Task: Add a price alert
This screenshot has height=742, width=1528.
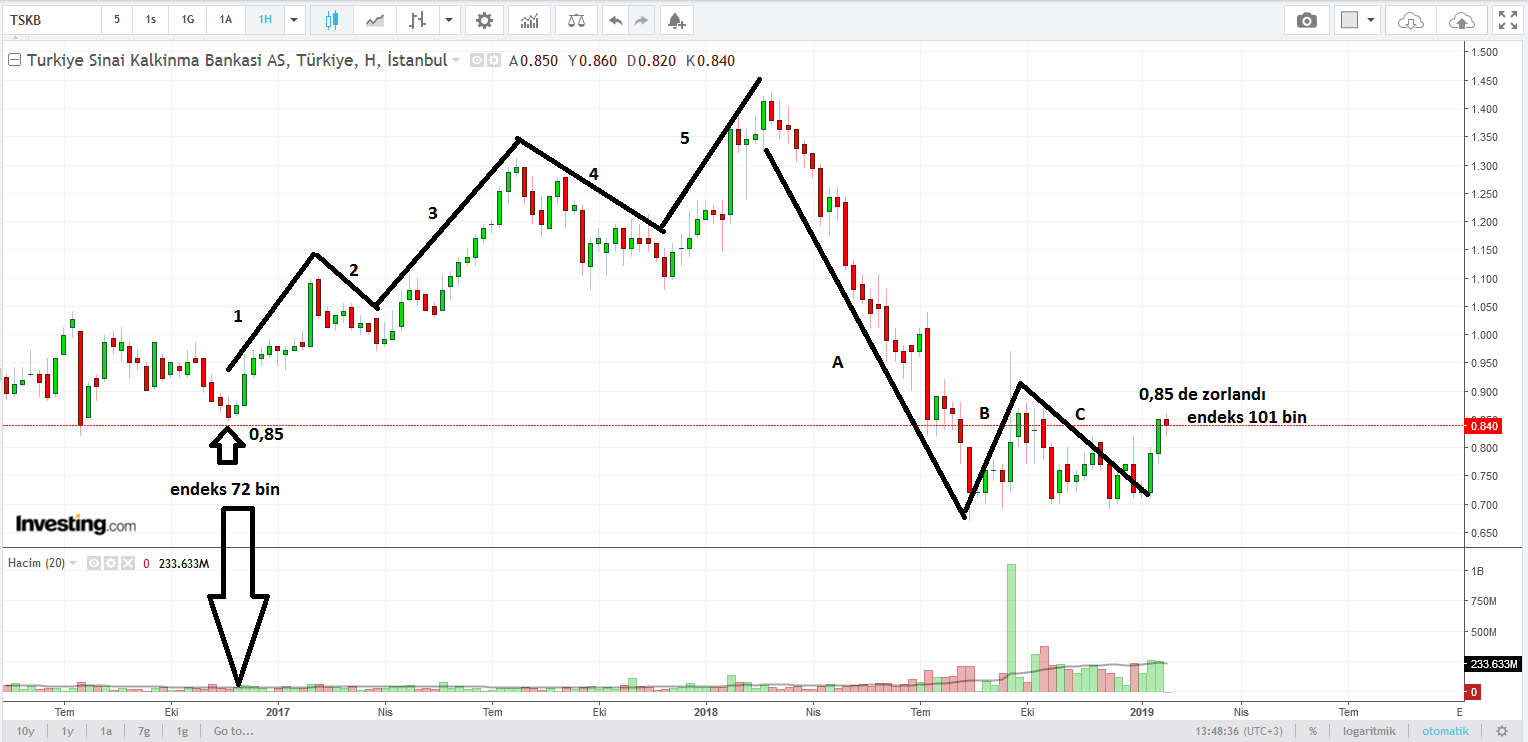Action: click(x=677, y=20)
